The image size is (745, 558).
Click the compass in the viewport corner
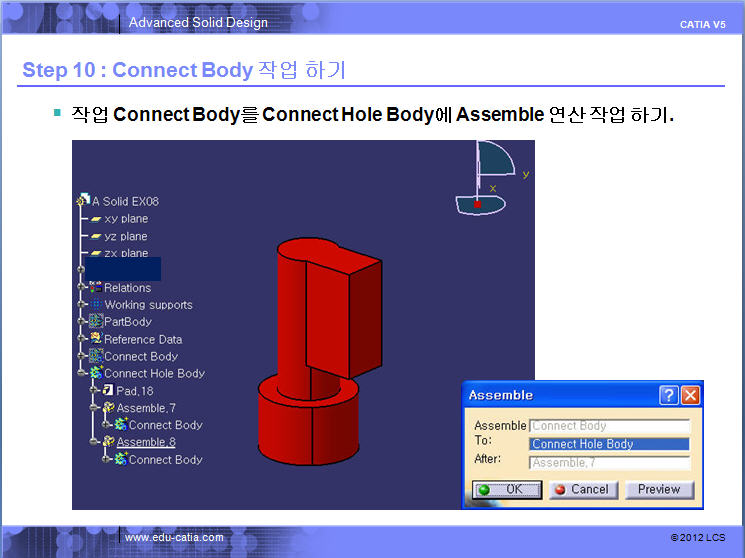coord(492,180)
